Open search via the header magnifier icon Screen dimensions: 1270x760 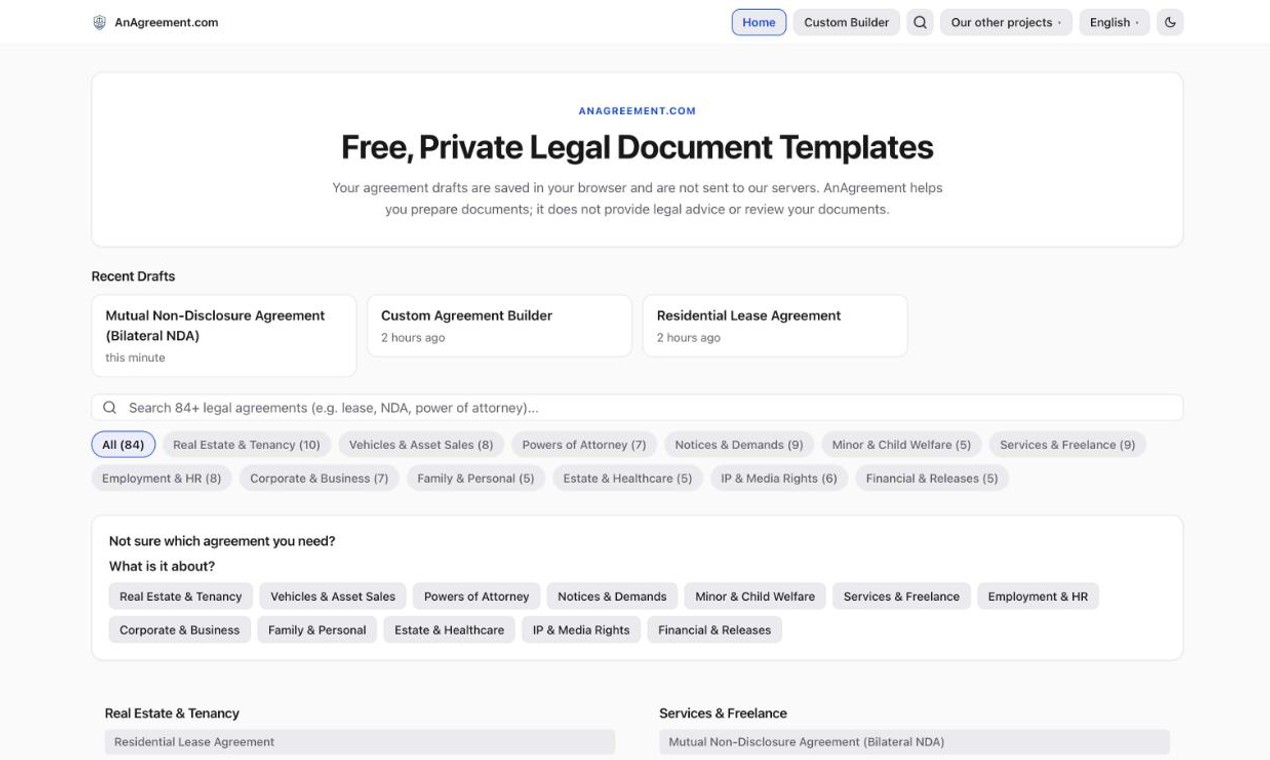pyautogui.click(x=920, y=22)
